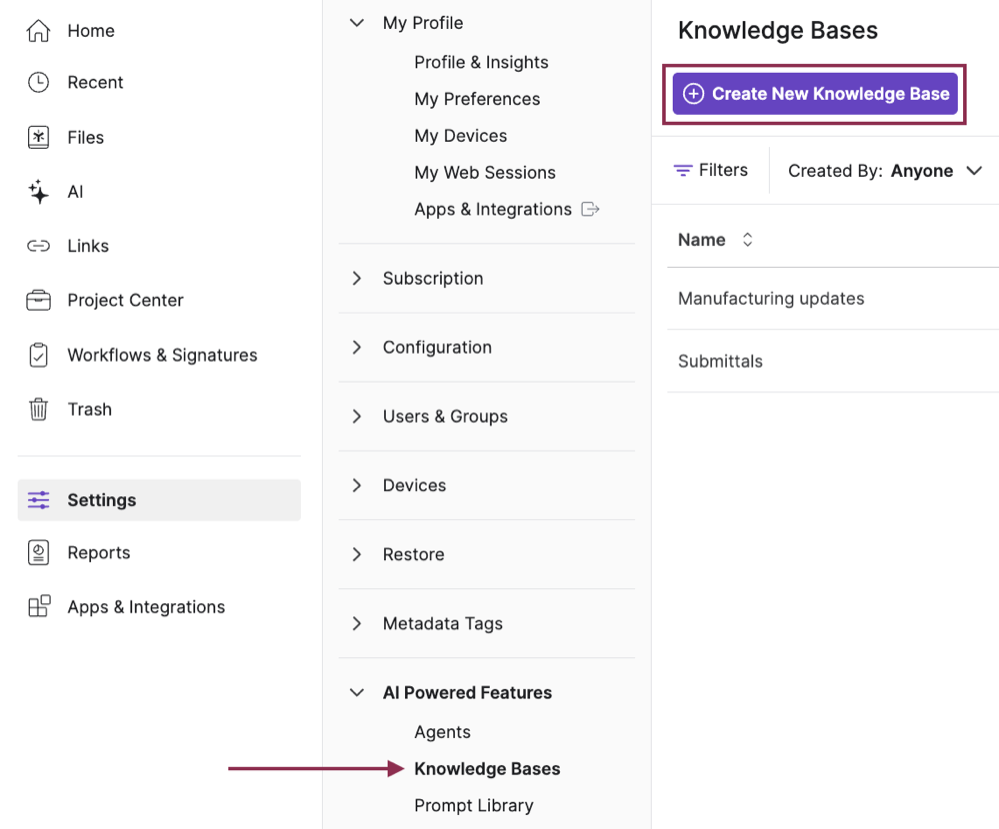This screenshot has height=829, width=999.
Task: Open the Apps & Integrations external link icon
Action: point(589,209)
